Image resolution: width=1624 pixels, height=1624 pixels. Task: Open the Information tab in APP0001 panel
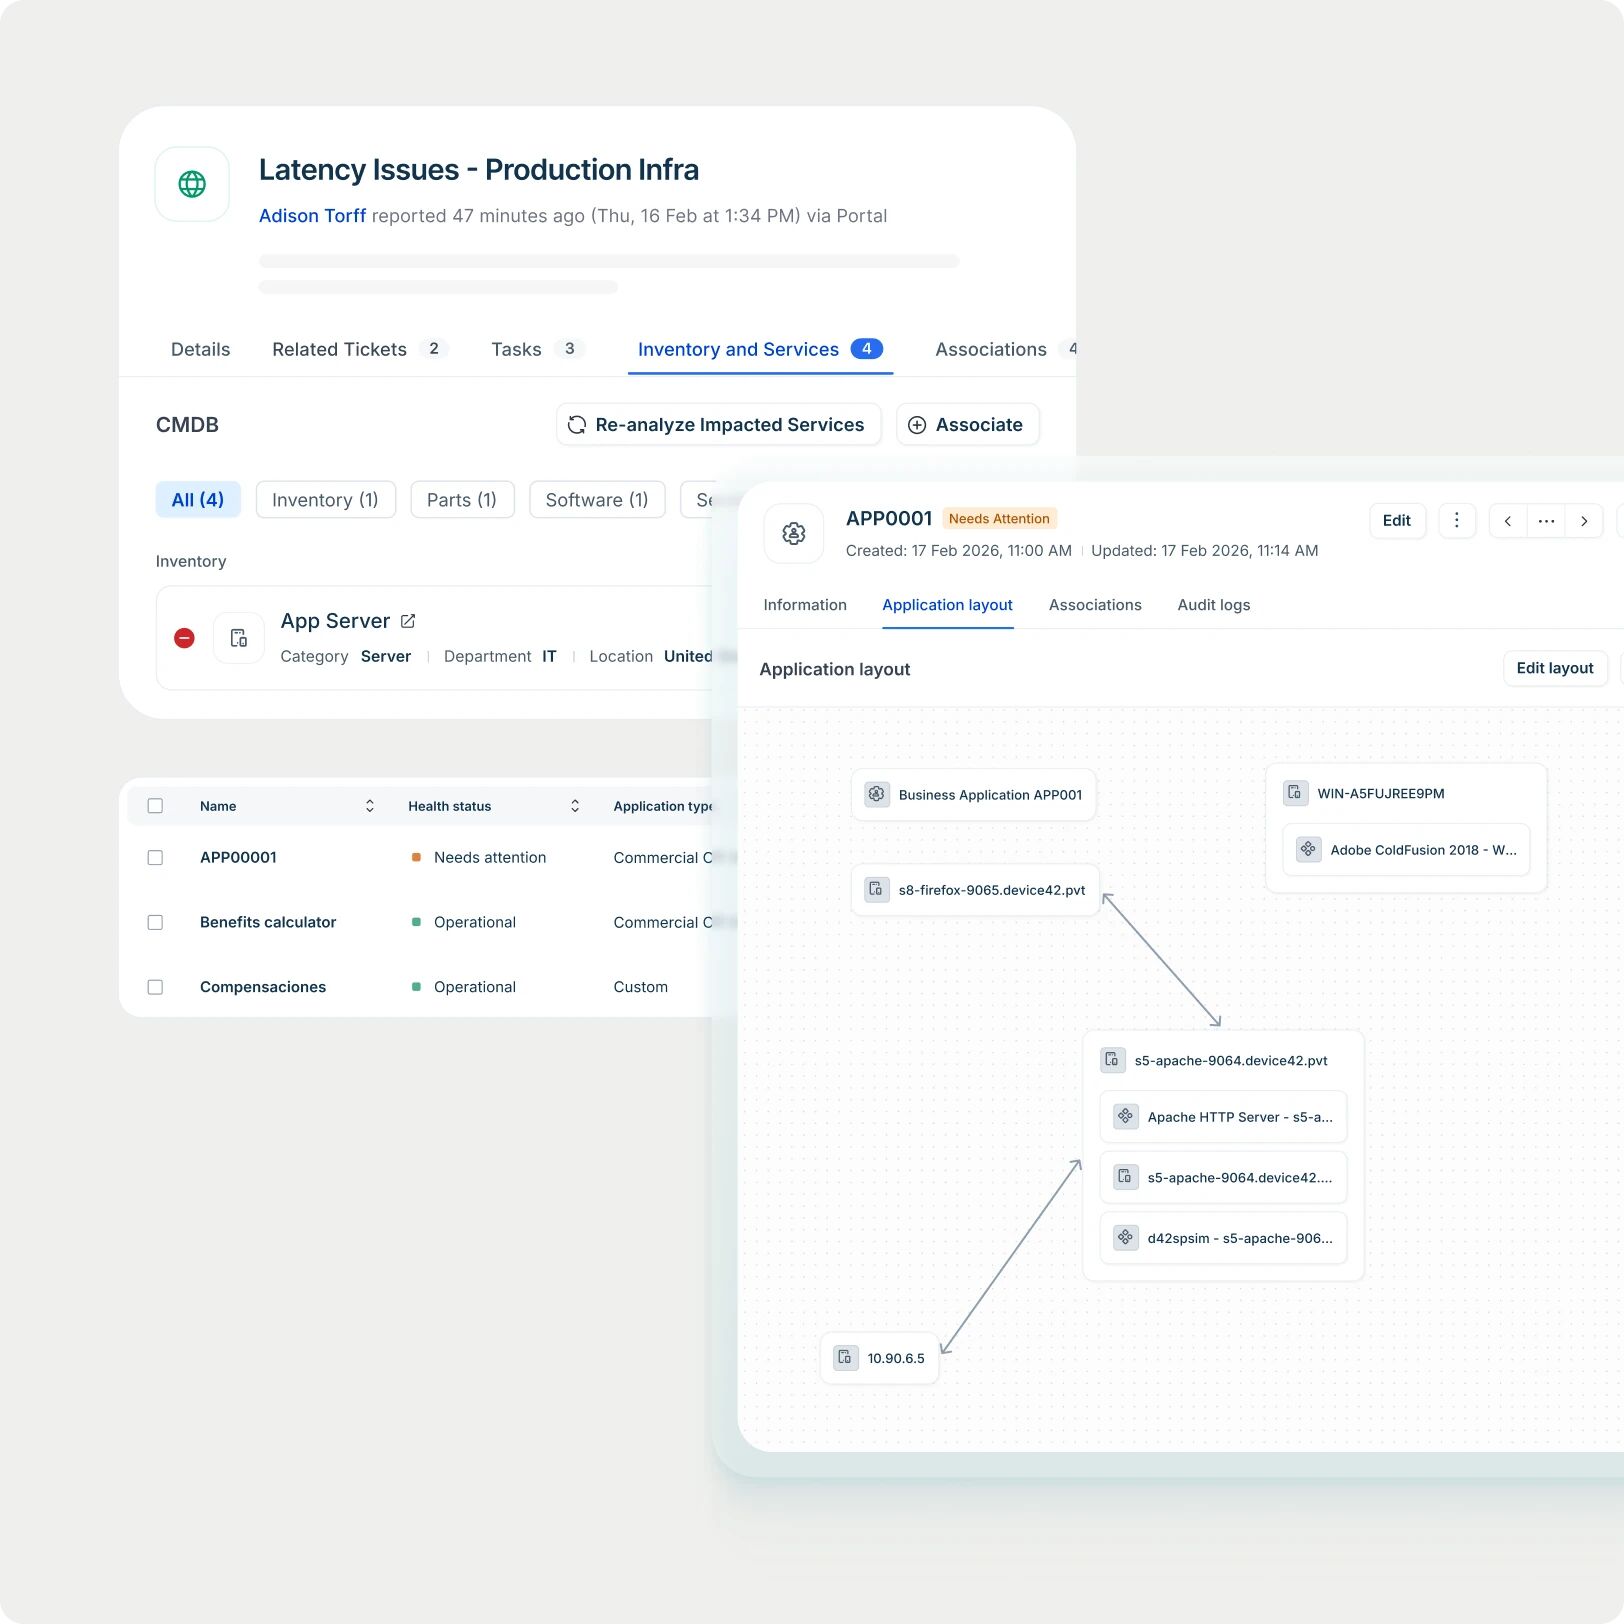coord(805,605)
